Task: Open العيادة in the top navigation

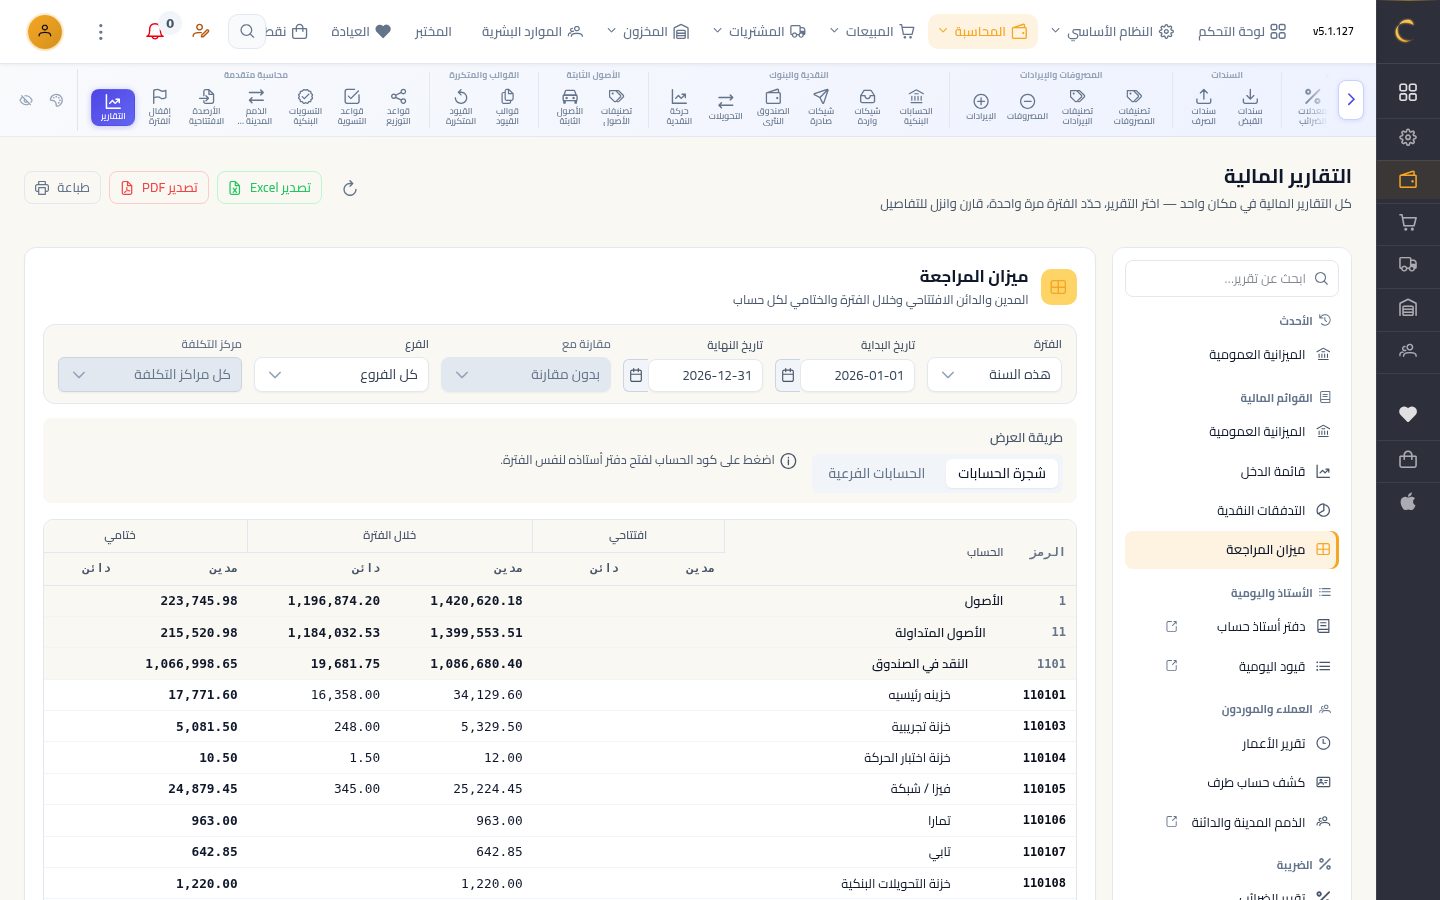Action: click(361, 32)
